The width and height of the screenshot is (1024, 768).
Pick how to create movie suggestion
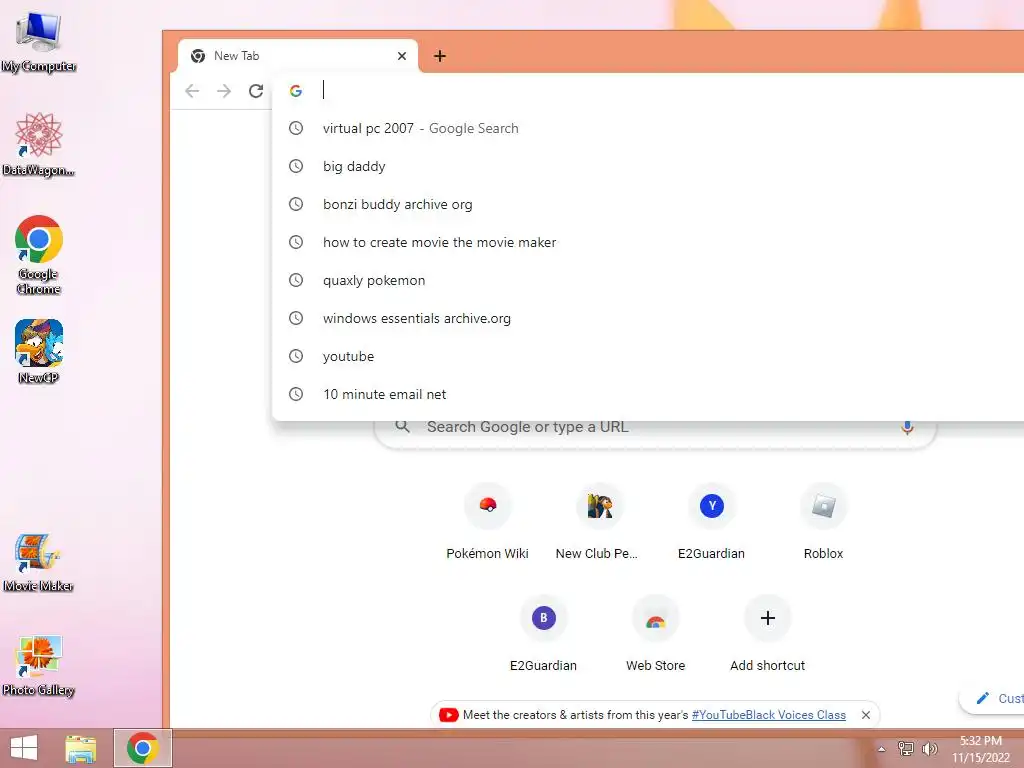[648, 242]
